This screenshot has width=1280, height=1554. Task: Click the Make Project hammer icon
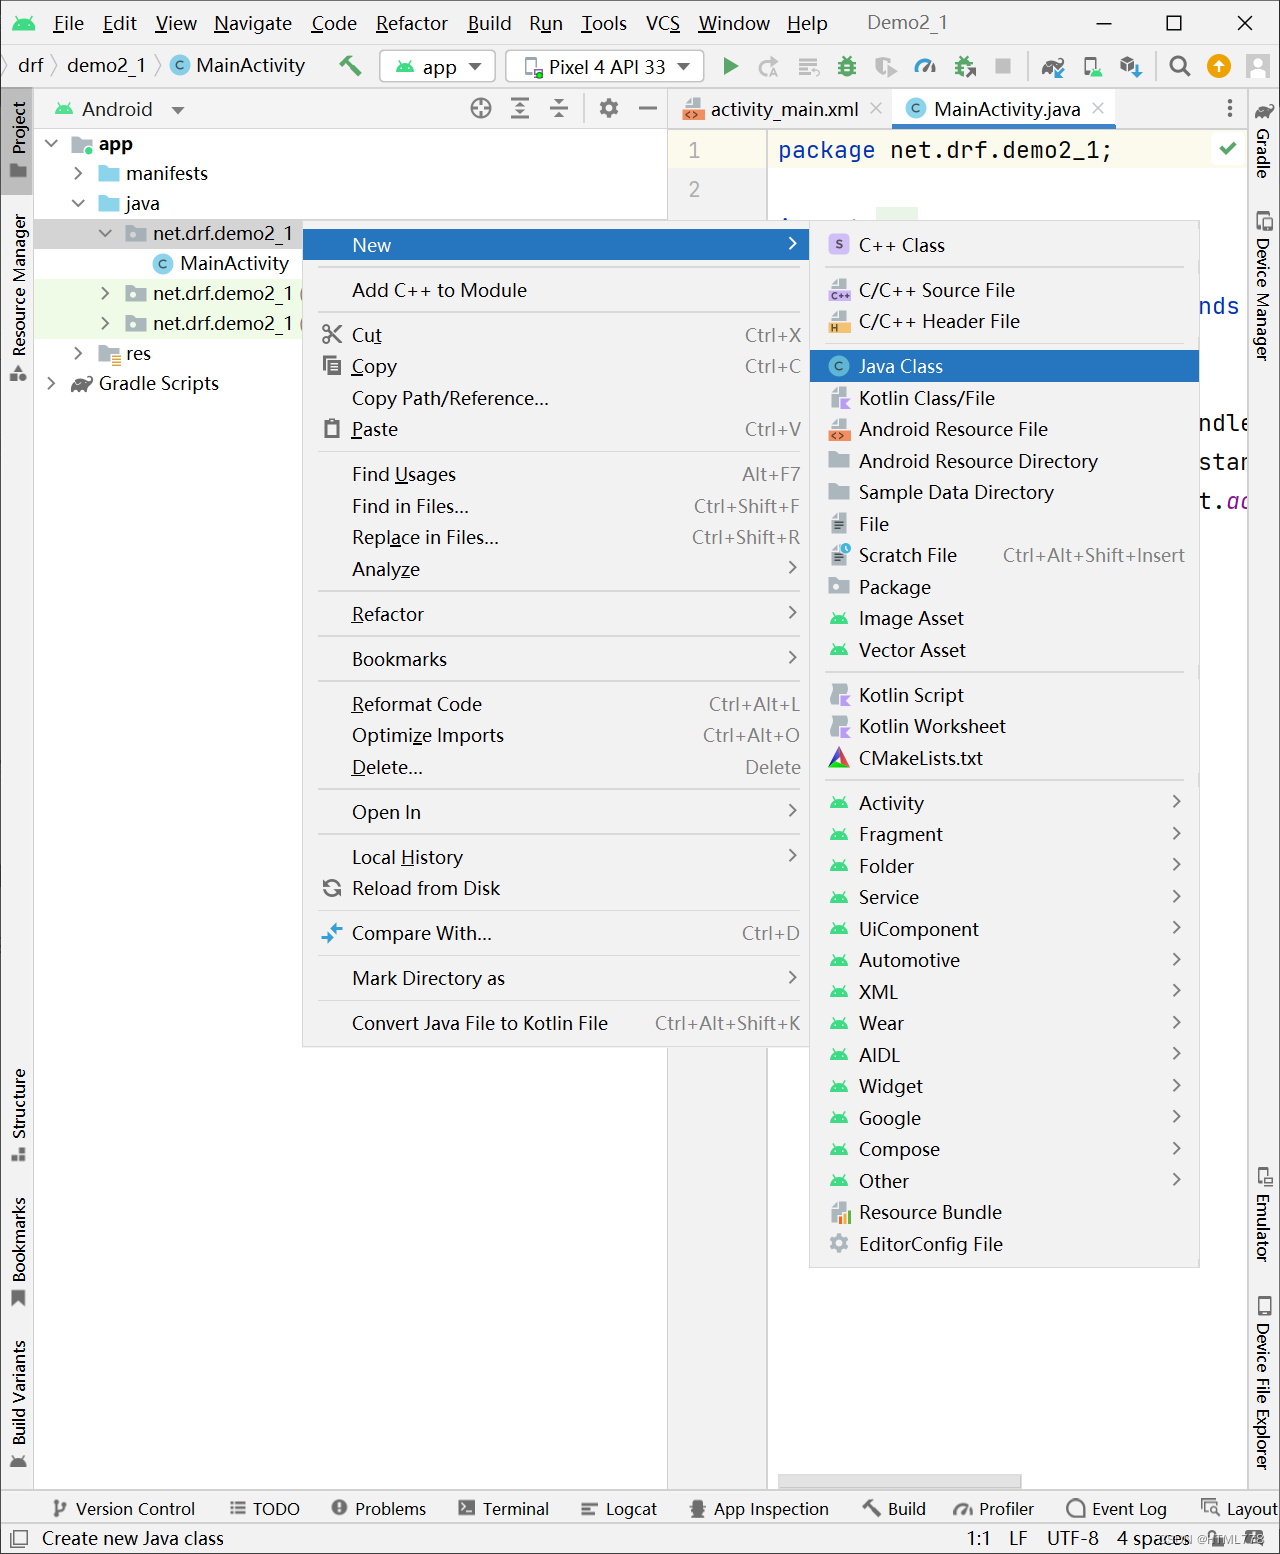coord(350,66)
